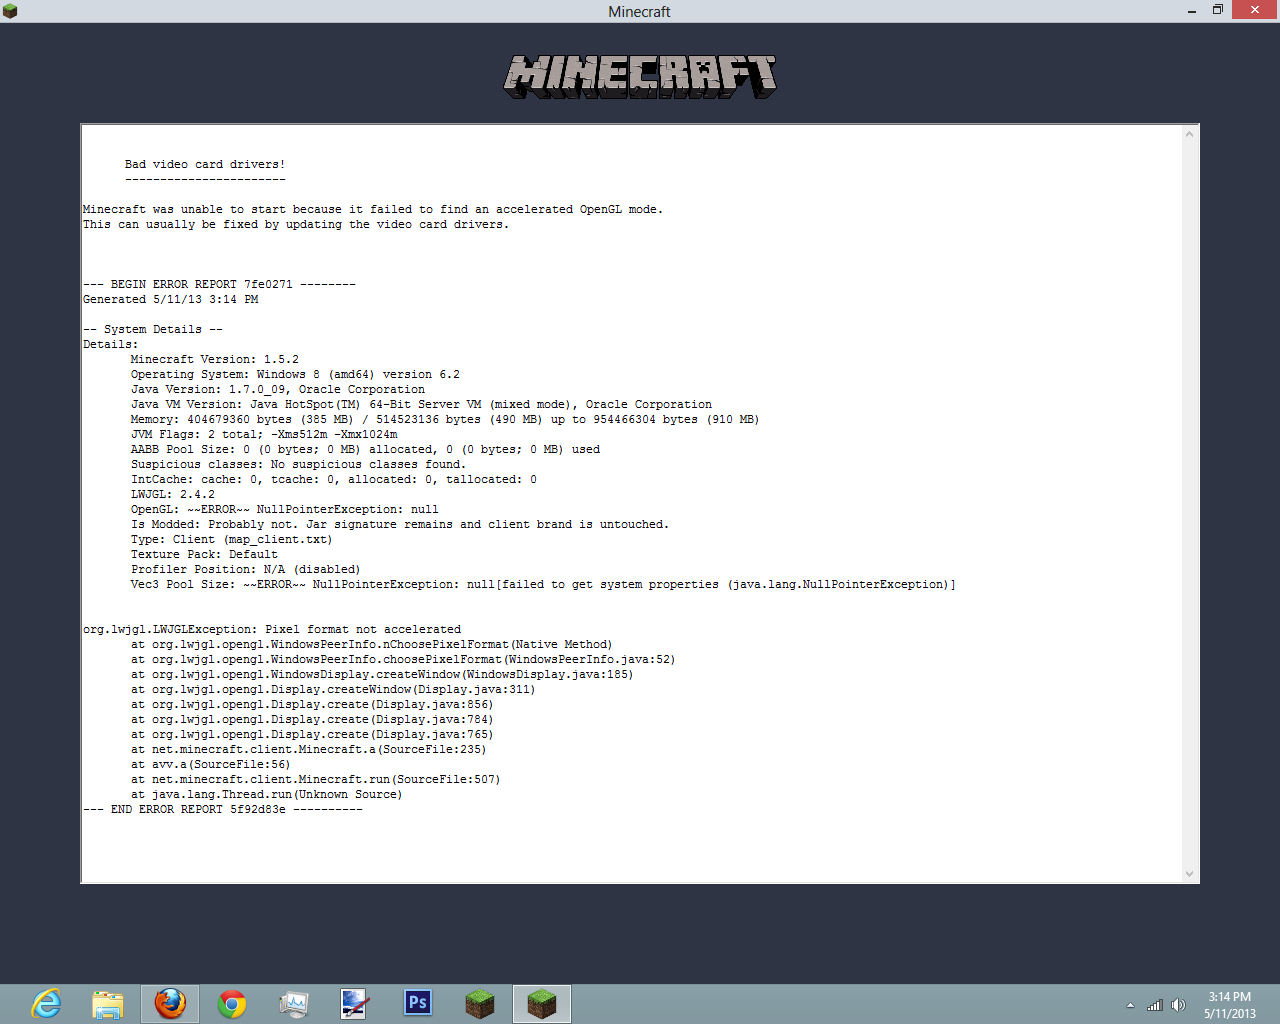
Task: Open the volume speaker tray icon
Action: click(x=1178, y=1005)
